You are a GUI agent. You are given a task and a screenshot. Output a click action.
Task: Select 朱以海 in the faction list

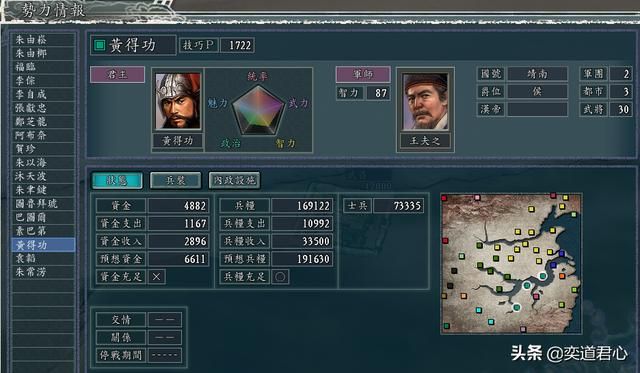pyautogui.click(x=43, y=162)
